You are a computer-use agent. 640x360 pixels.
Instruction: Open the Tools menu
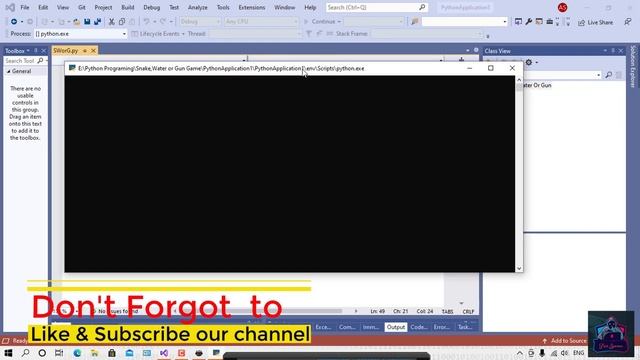(223, 7)
